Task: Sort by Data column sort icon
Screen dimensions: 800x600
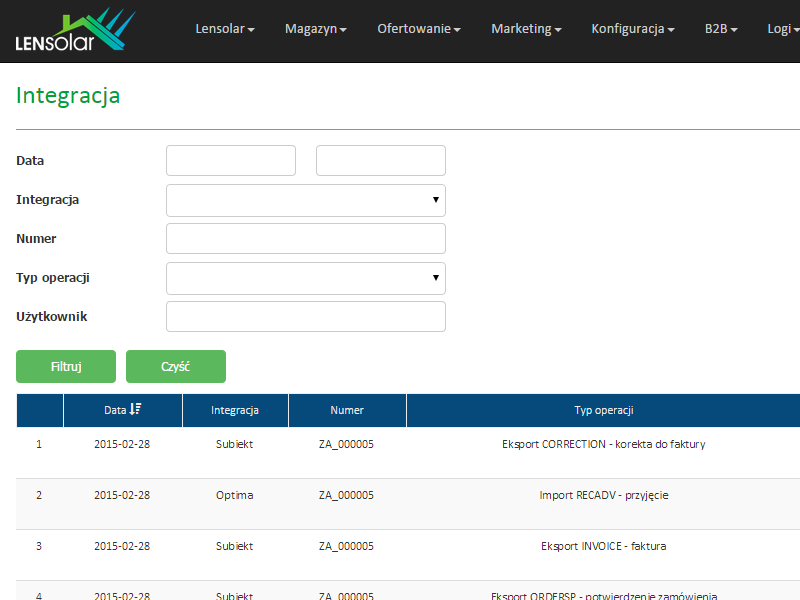Action: (136, 409)
